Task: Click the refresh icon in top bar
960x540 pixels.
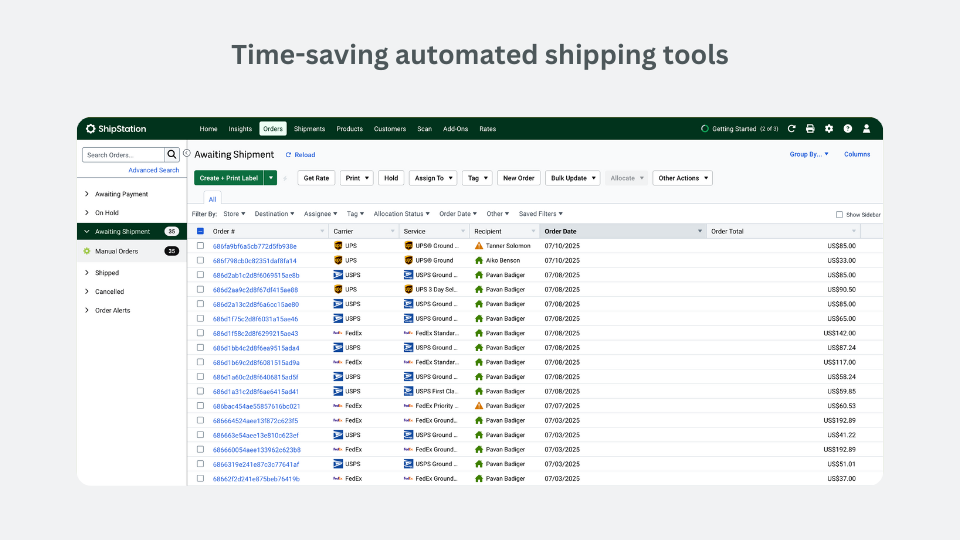Action: [x=792, y=129]
